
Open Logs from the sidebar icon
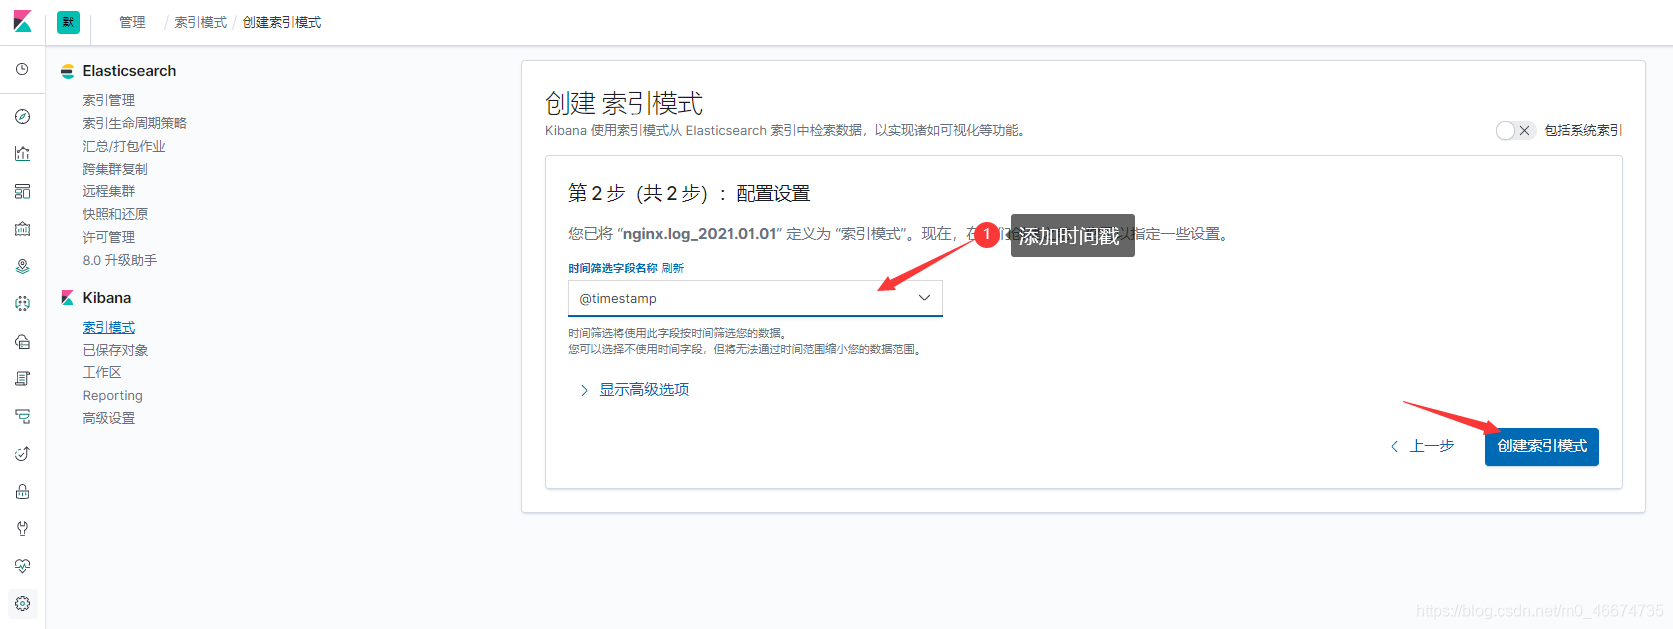(x=22, y=379)
